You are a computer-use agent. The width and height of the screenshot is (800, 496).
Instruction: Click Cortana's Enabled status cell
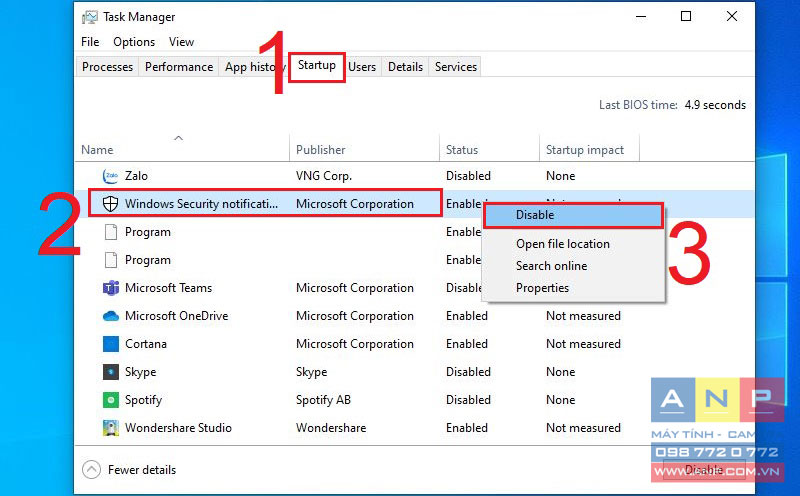(467, 344)
